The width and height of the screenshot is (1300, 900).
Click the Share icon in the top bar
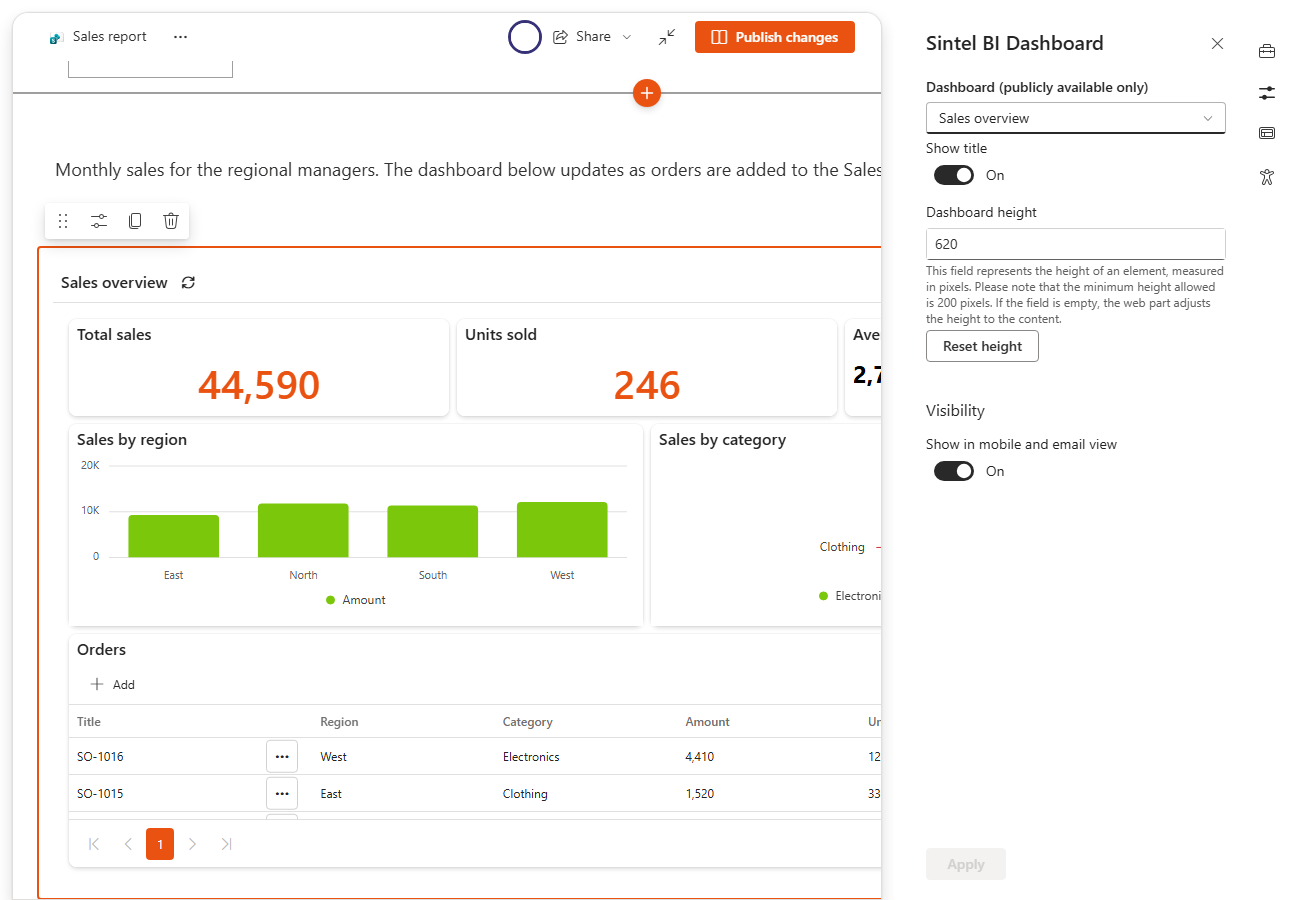point(560,37)
